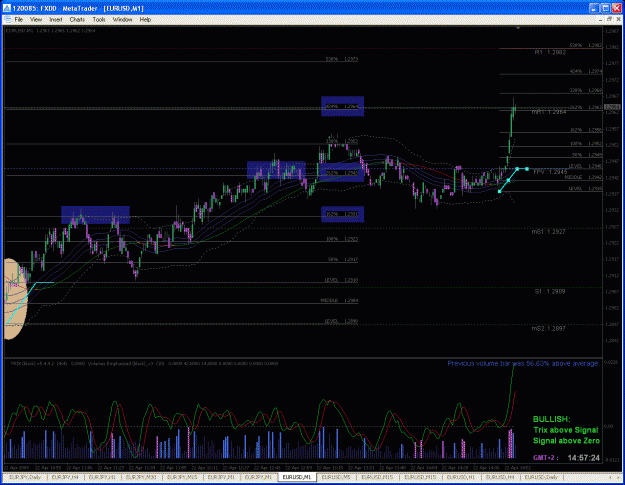Switch to the EURJPY,H4 chart tab
The image size is (625, 485).
66,477
